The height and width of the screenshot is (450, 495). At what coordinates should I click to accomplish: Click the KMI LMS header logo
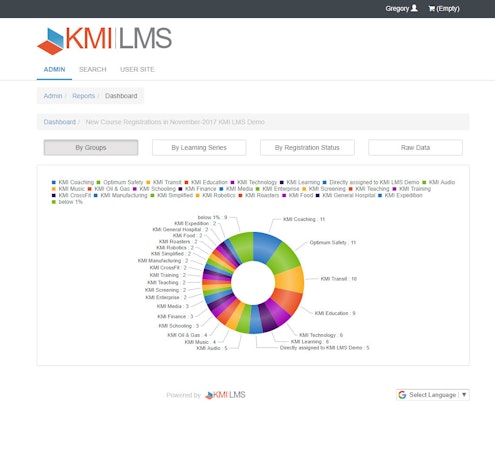pos(105,40)
